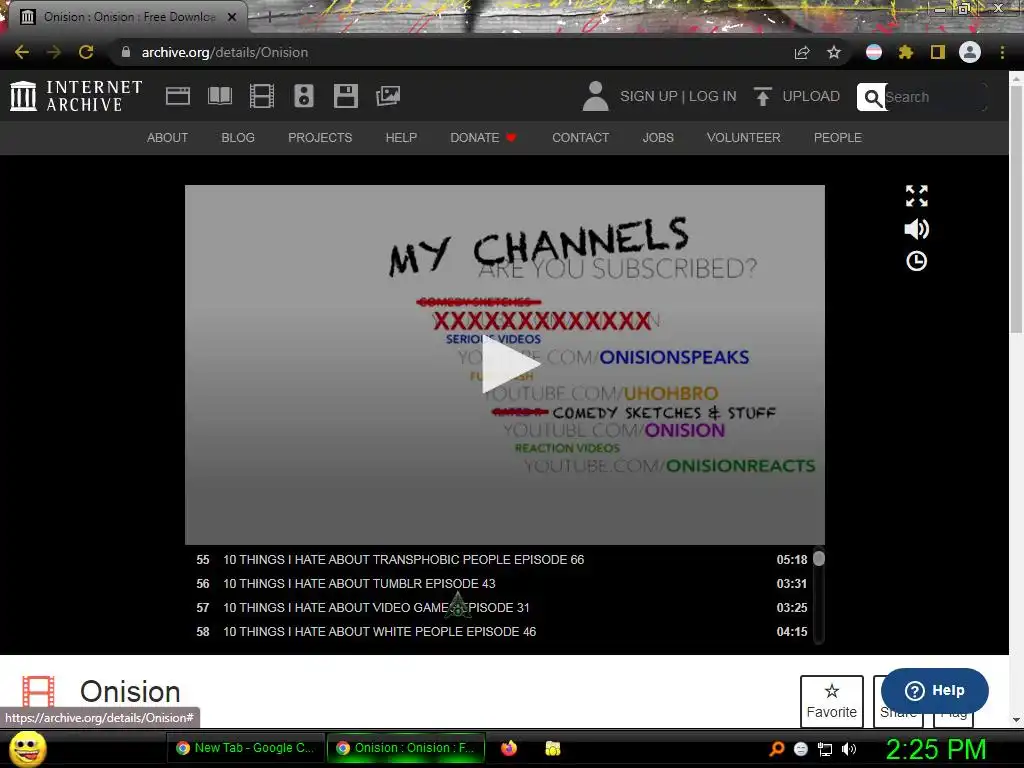Open playback speed clock icon
1024x768 pixels.
pos(916,261)
